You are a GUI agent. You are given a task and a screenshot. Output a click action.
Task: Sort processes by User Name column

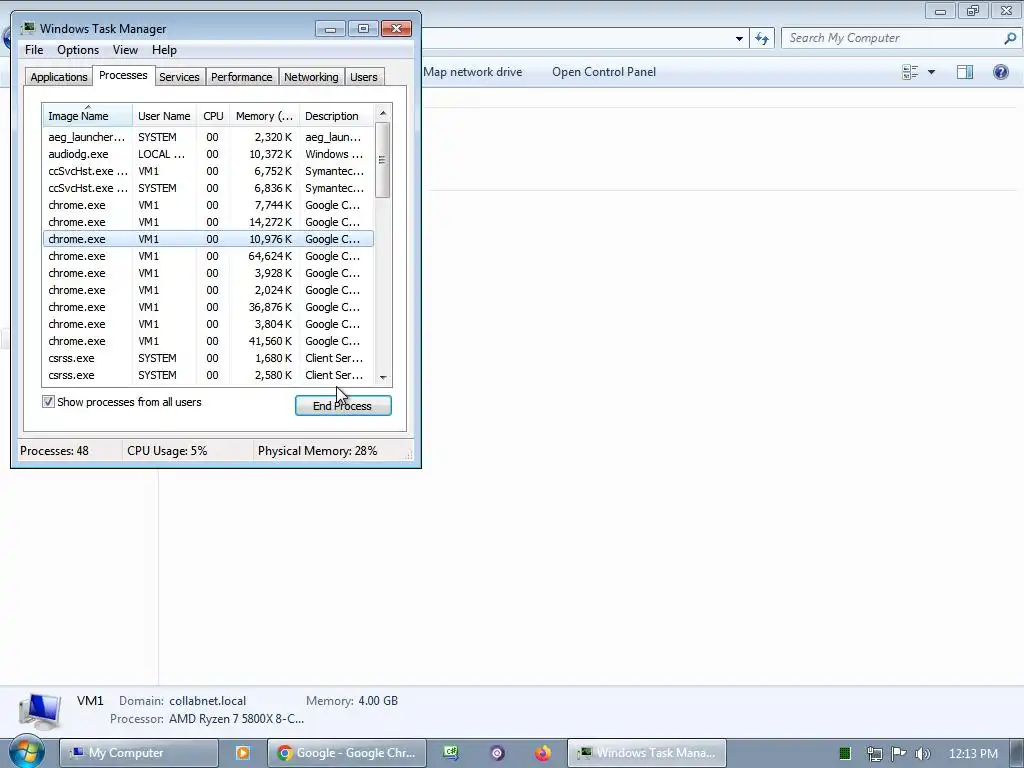(164, 116)
